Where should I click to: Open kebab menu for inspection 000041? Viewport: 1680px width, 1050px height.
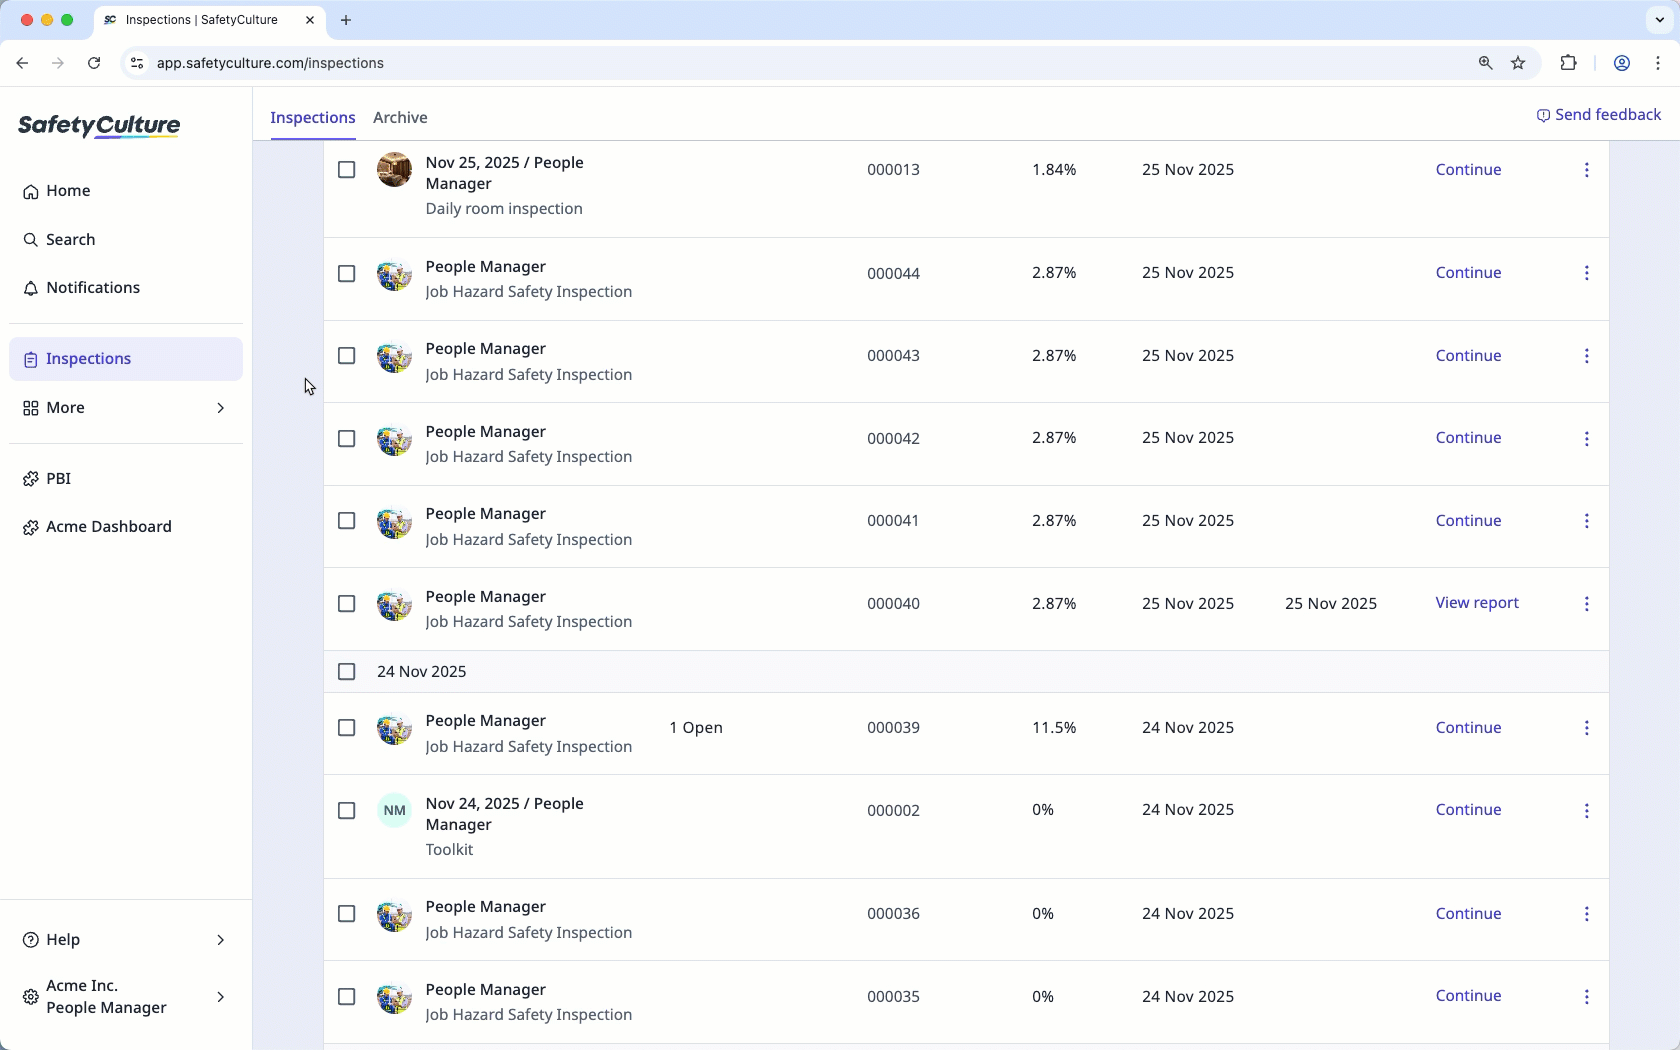[1586, 521]
